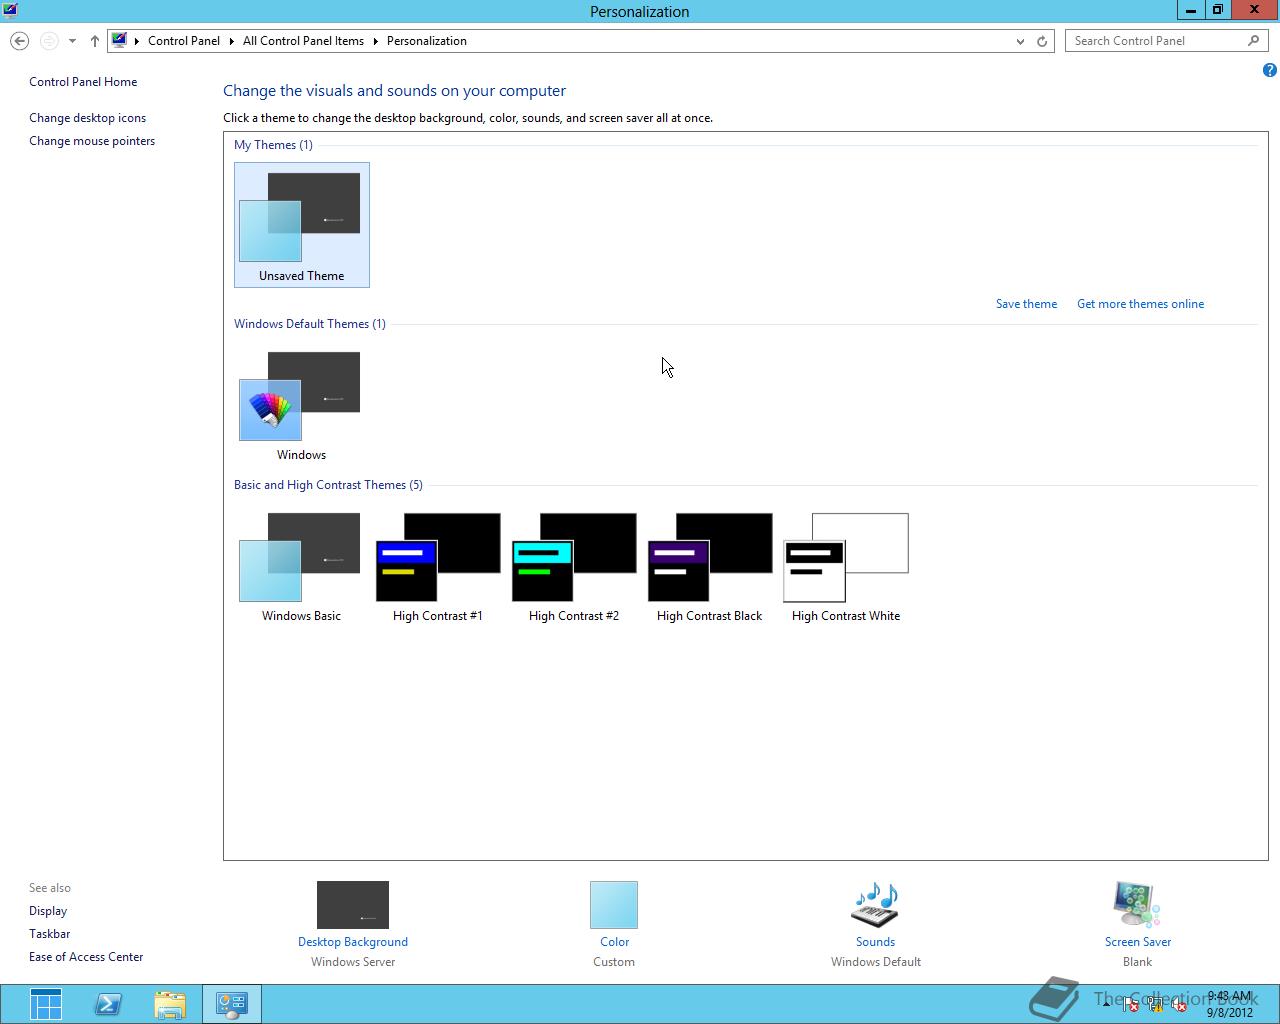Image resolution: width=1280 pixels, height=1024 pixels.
Task: Open the Display link under See also
Action: [x=48, y=911]
